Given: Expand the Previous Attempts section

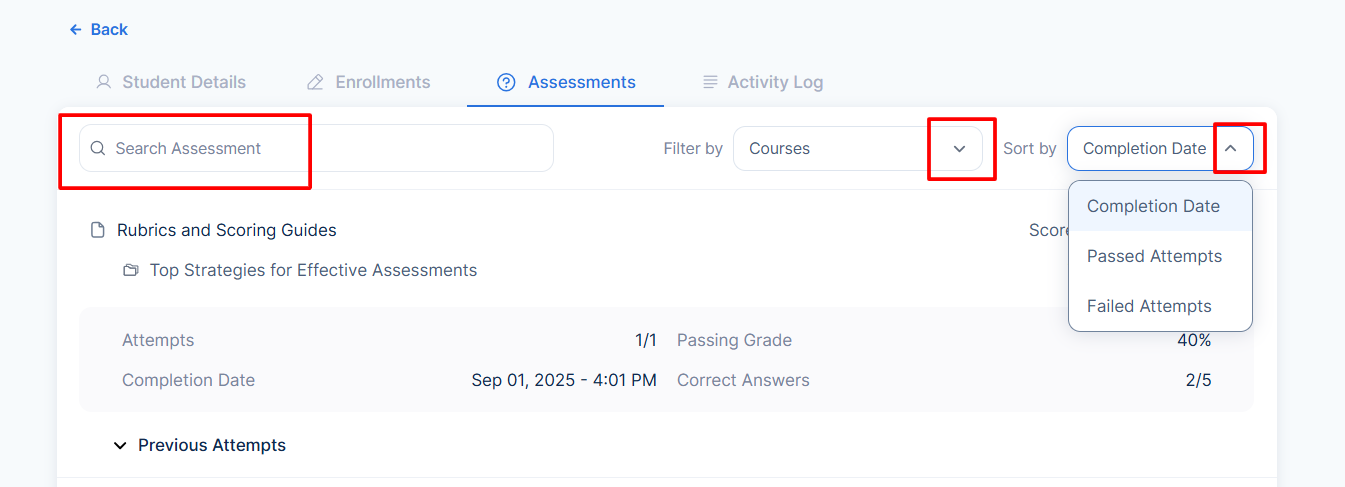Looking at the screenshot, I should (x=200, y=445).
